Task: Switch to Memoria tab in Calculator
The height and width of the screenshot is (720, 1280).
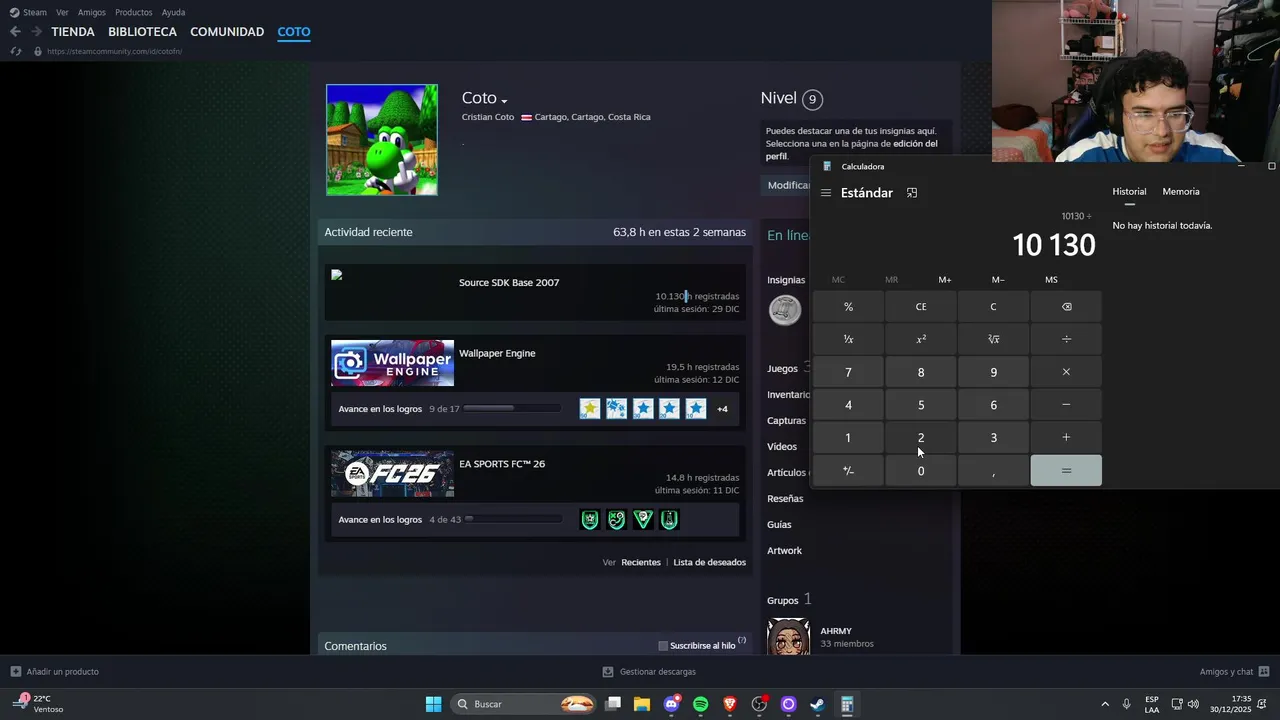Action: point(1181,192)
